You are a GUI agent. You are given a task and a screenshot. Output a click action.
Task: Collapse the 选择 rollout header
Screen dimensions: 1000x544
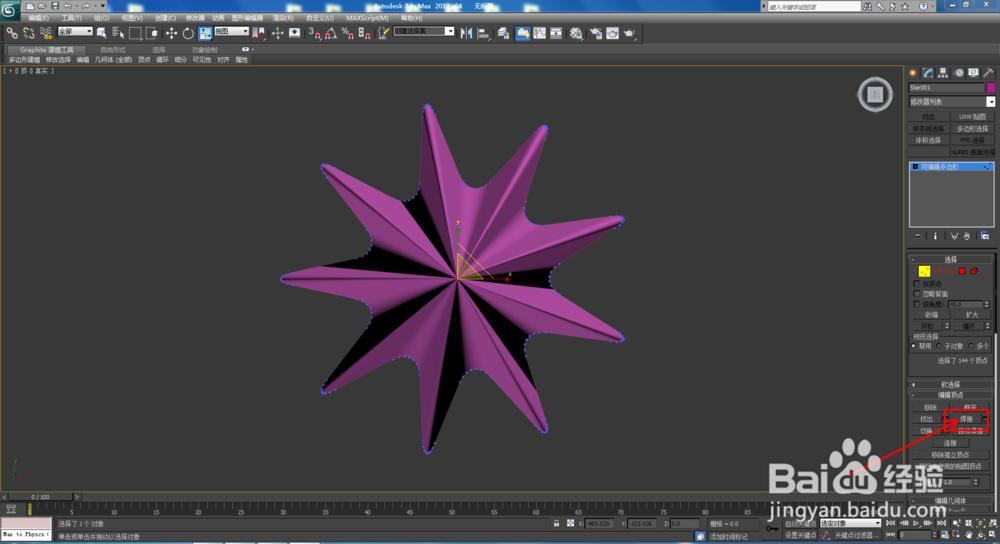(950, 260)
